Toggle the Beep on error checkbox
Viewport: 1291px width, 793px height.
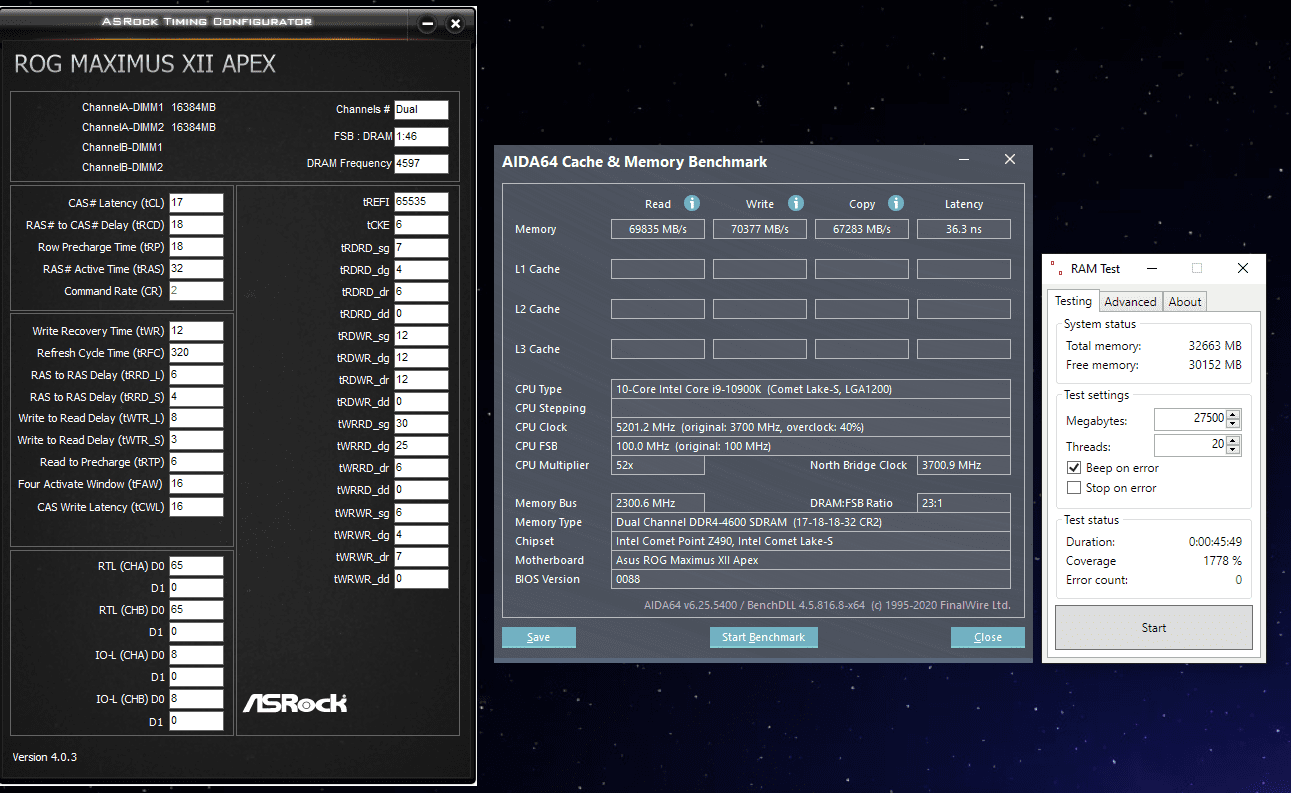click(1074, 468)
